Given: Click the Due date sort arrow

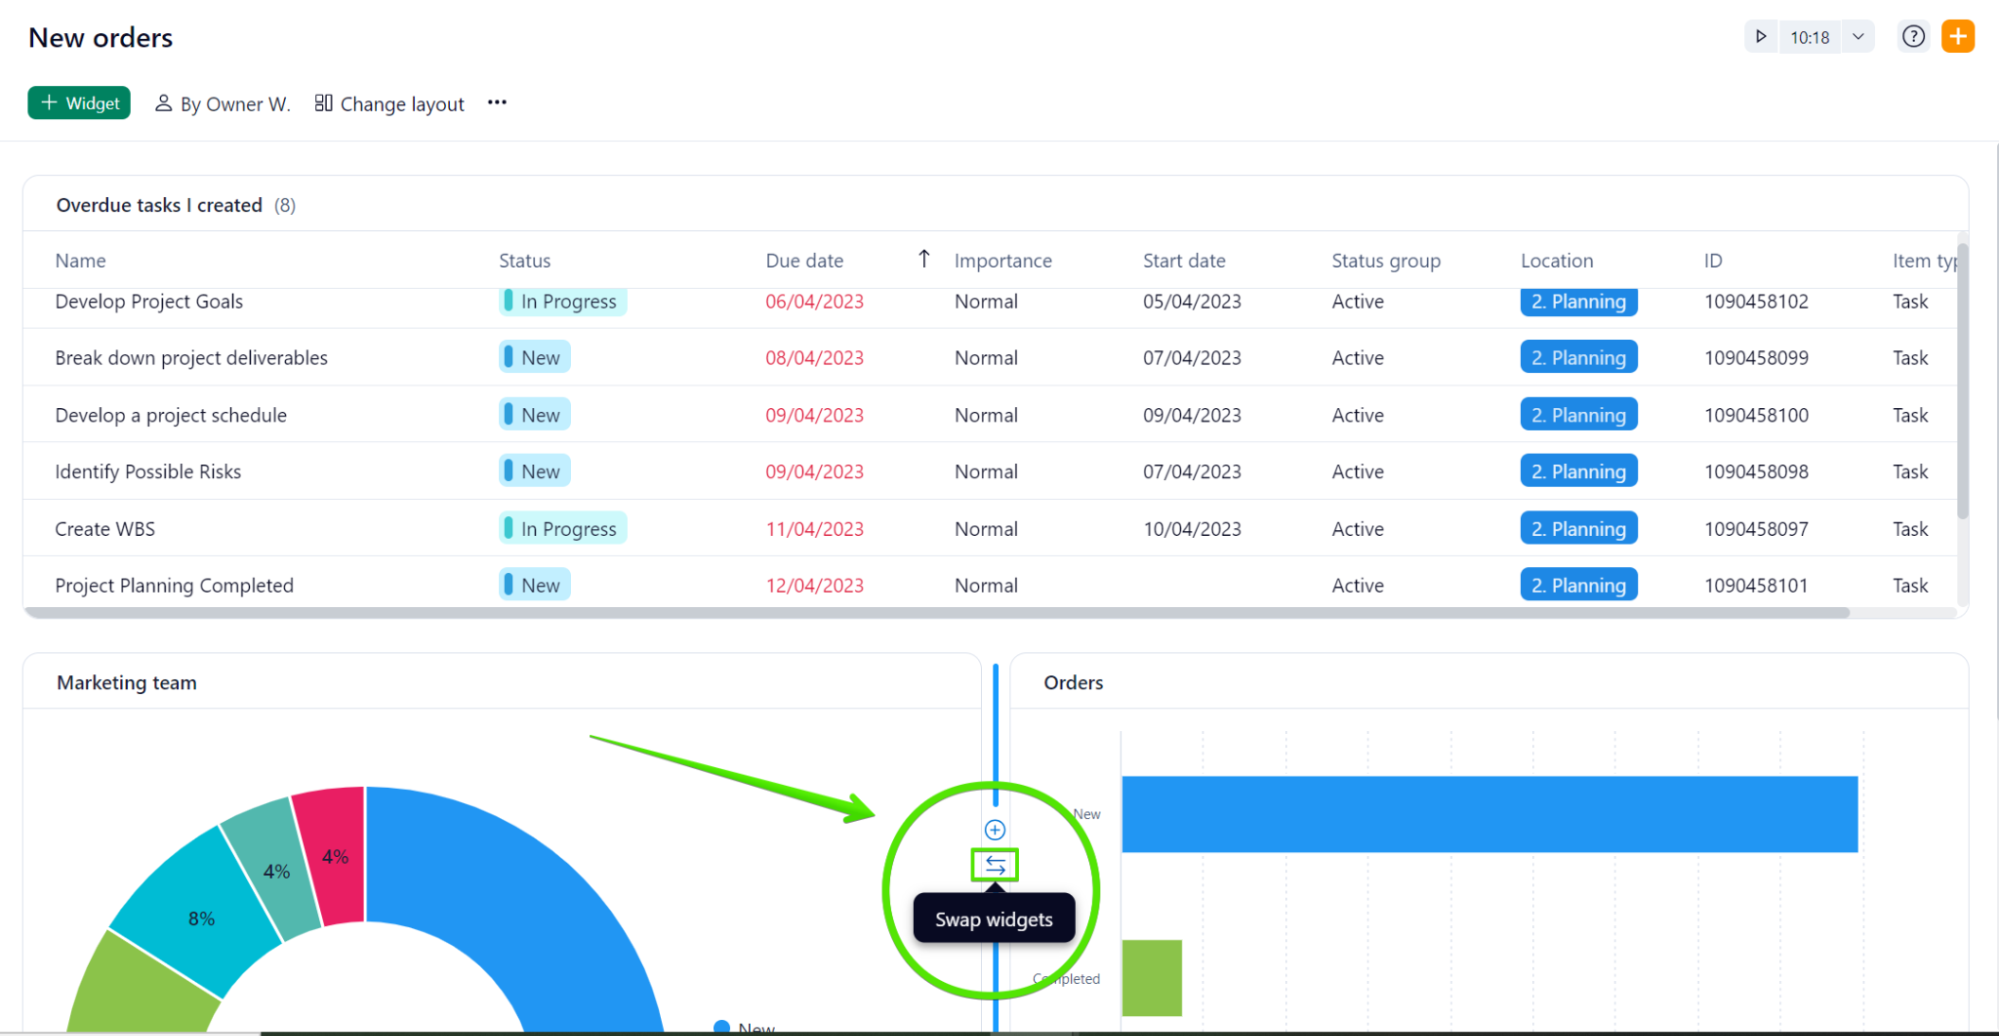Looking at the screenshot, I should [x=924, y=260].
